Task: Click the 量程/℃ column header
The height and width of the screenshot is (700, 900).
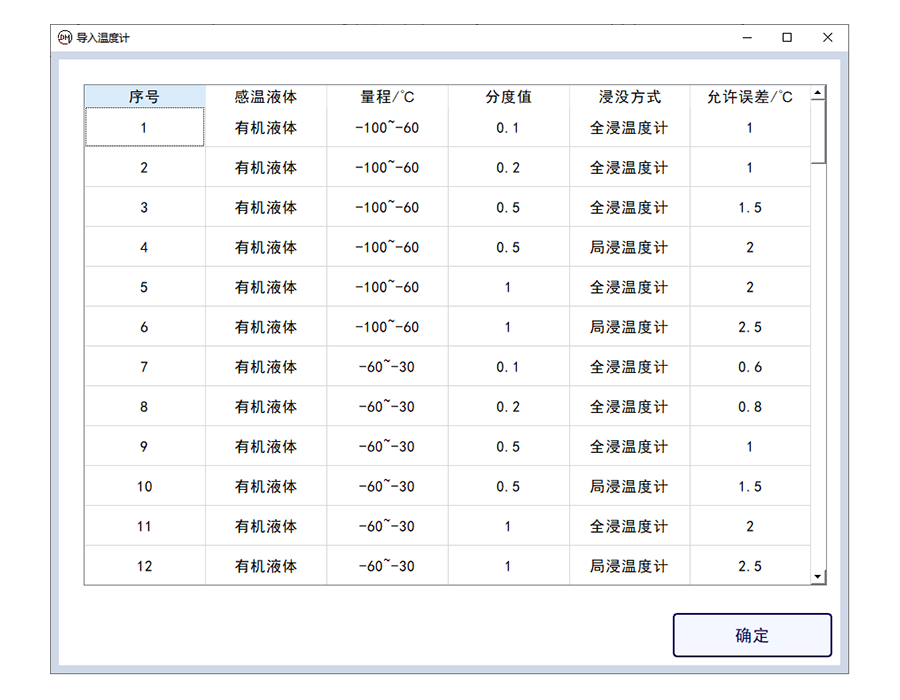Action: pyautogui.click(x=387, y=97)
